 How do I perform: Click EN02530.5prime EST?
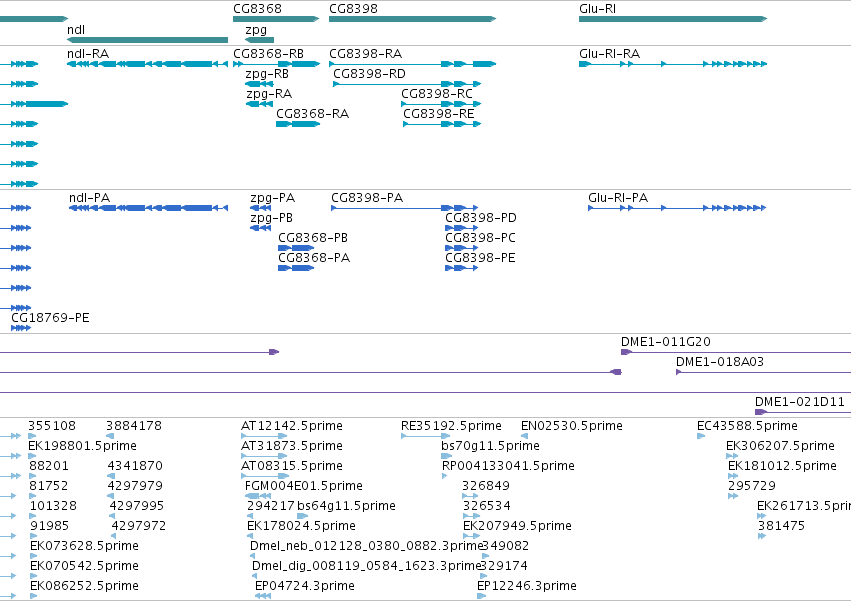click(524, 436)
